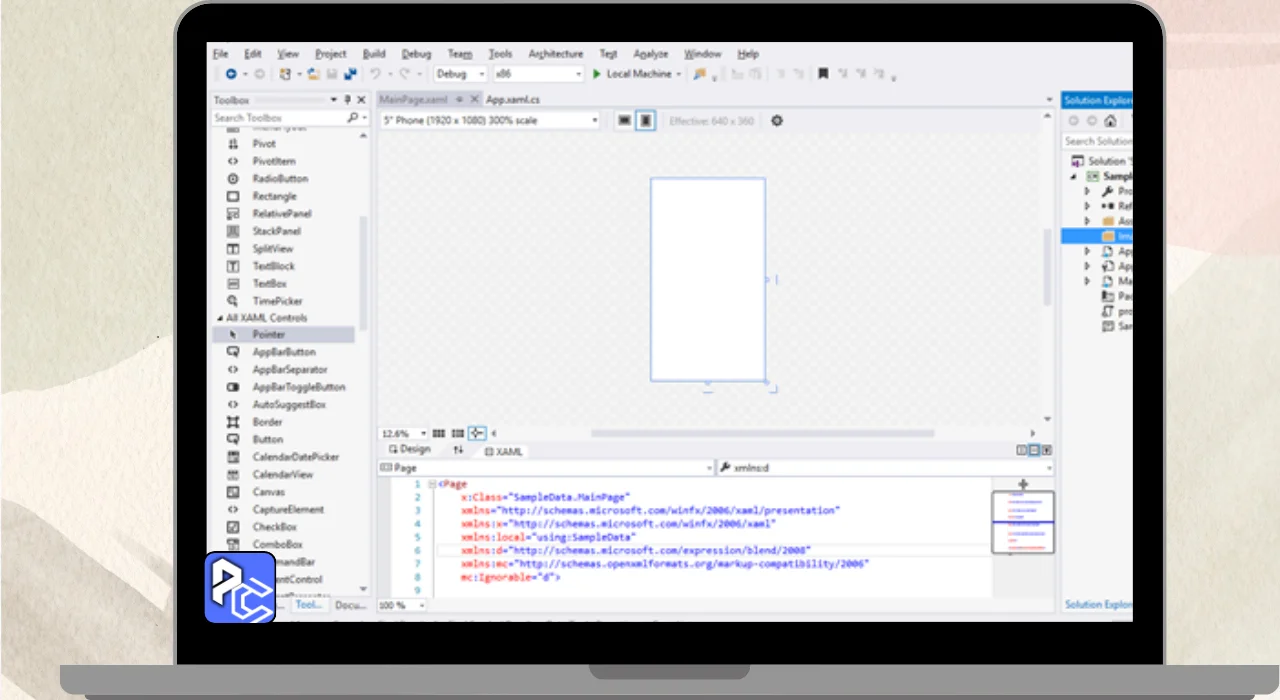This screenshot has width=1280, height=700.
Task: Click the Home icon in Solution Explorer
Action: 1110,121
